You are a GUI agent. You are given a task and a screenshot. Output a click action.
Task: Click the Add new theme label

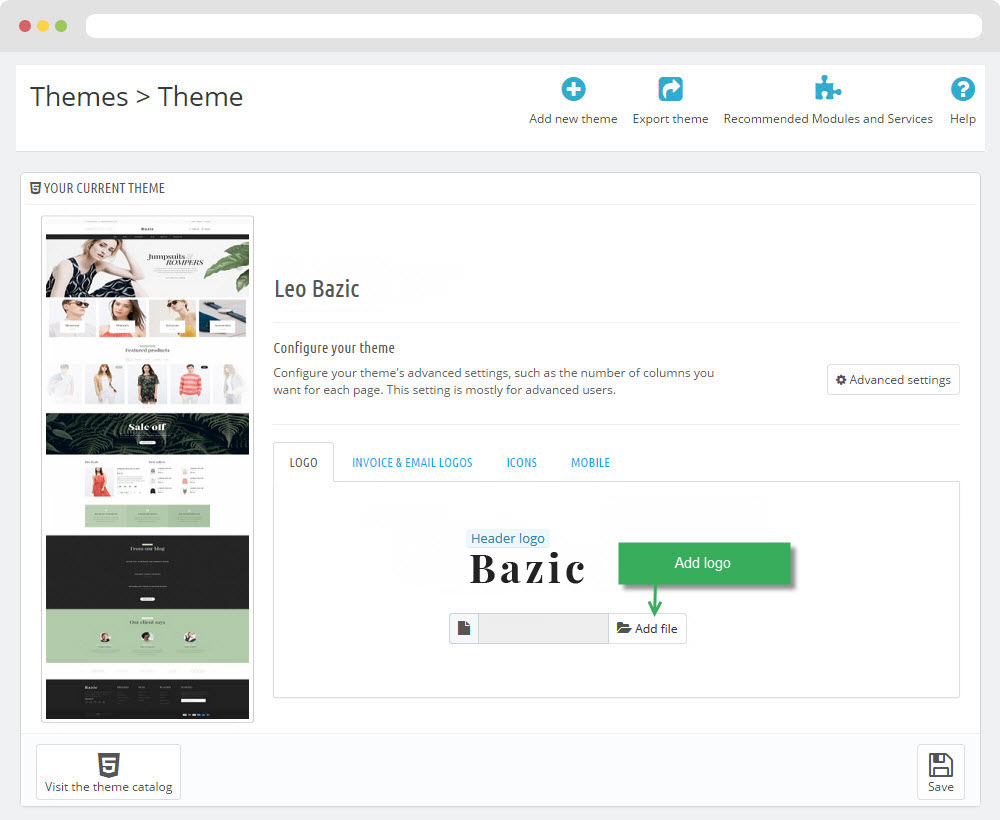point(573,119)
